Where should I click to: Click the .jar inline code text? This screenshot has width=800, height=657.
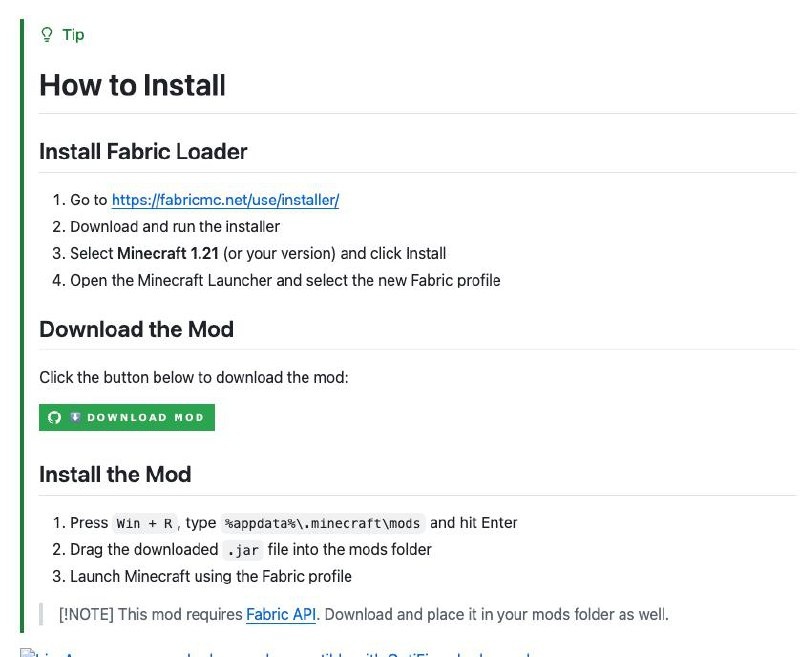point(243,550)
